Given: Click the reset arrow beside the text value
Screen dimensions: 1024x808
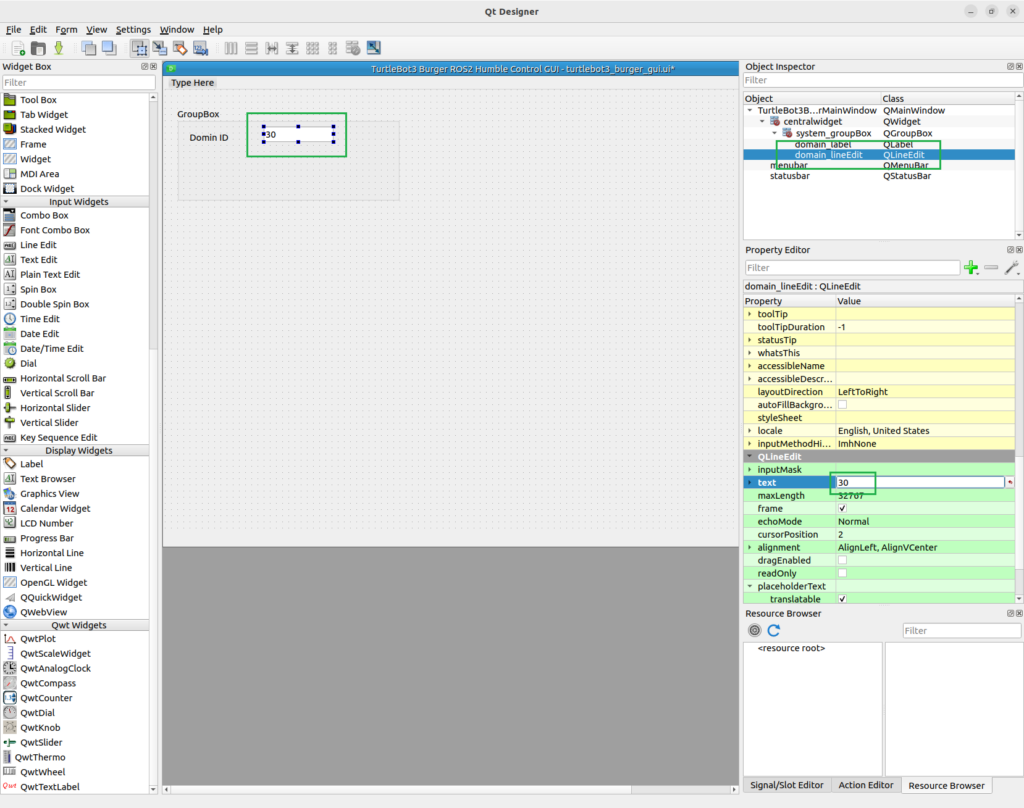Looking at the screenshot, I should [x=1010, y=483].
